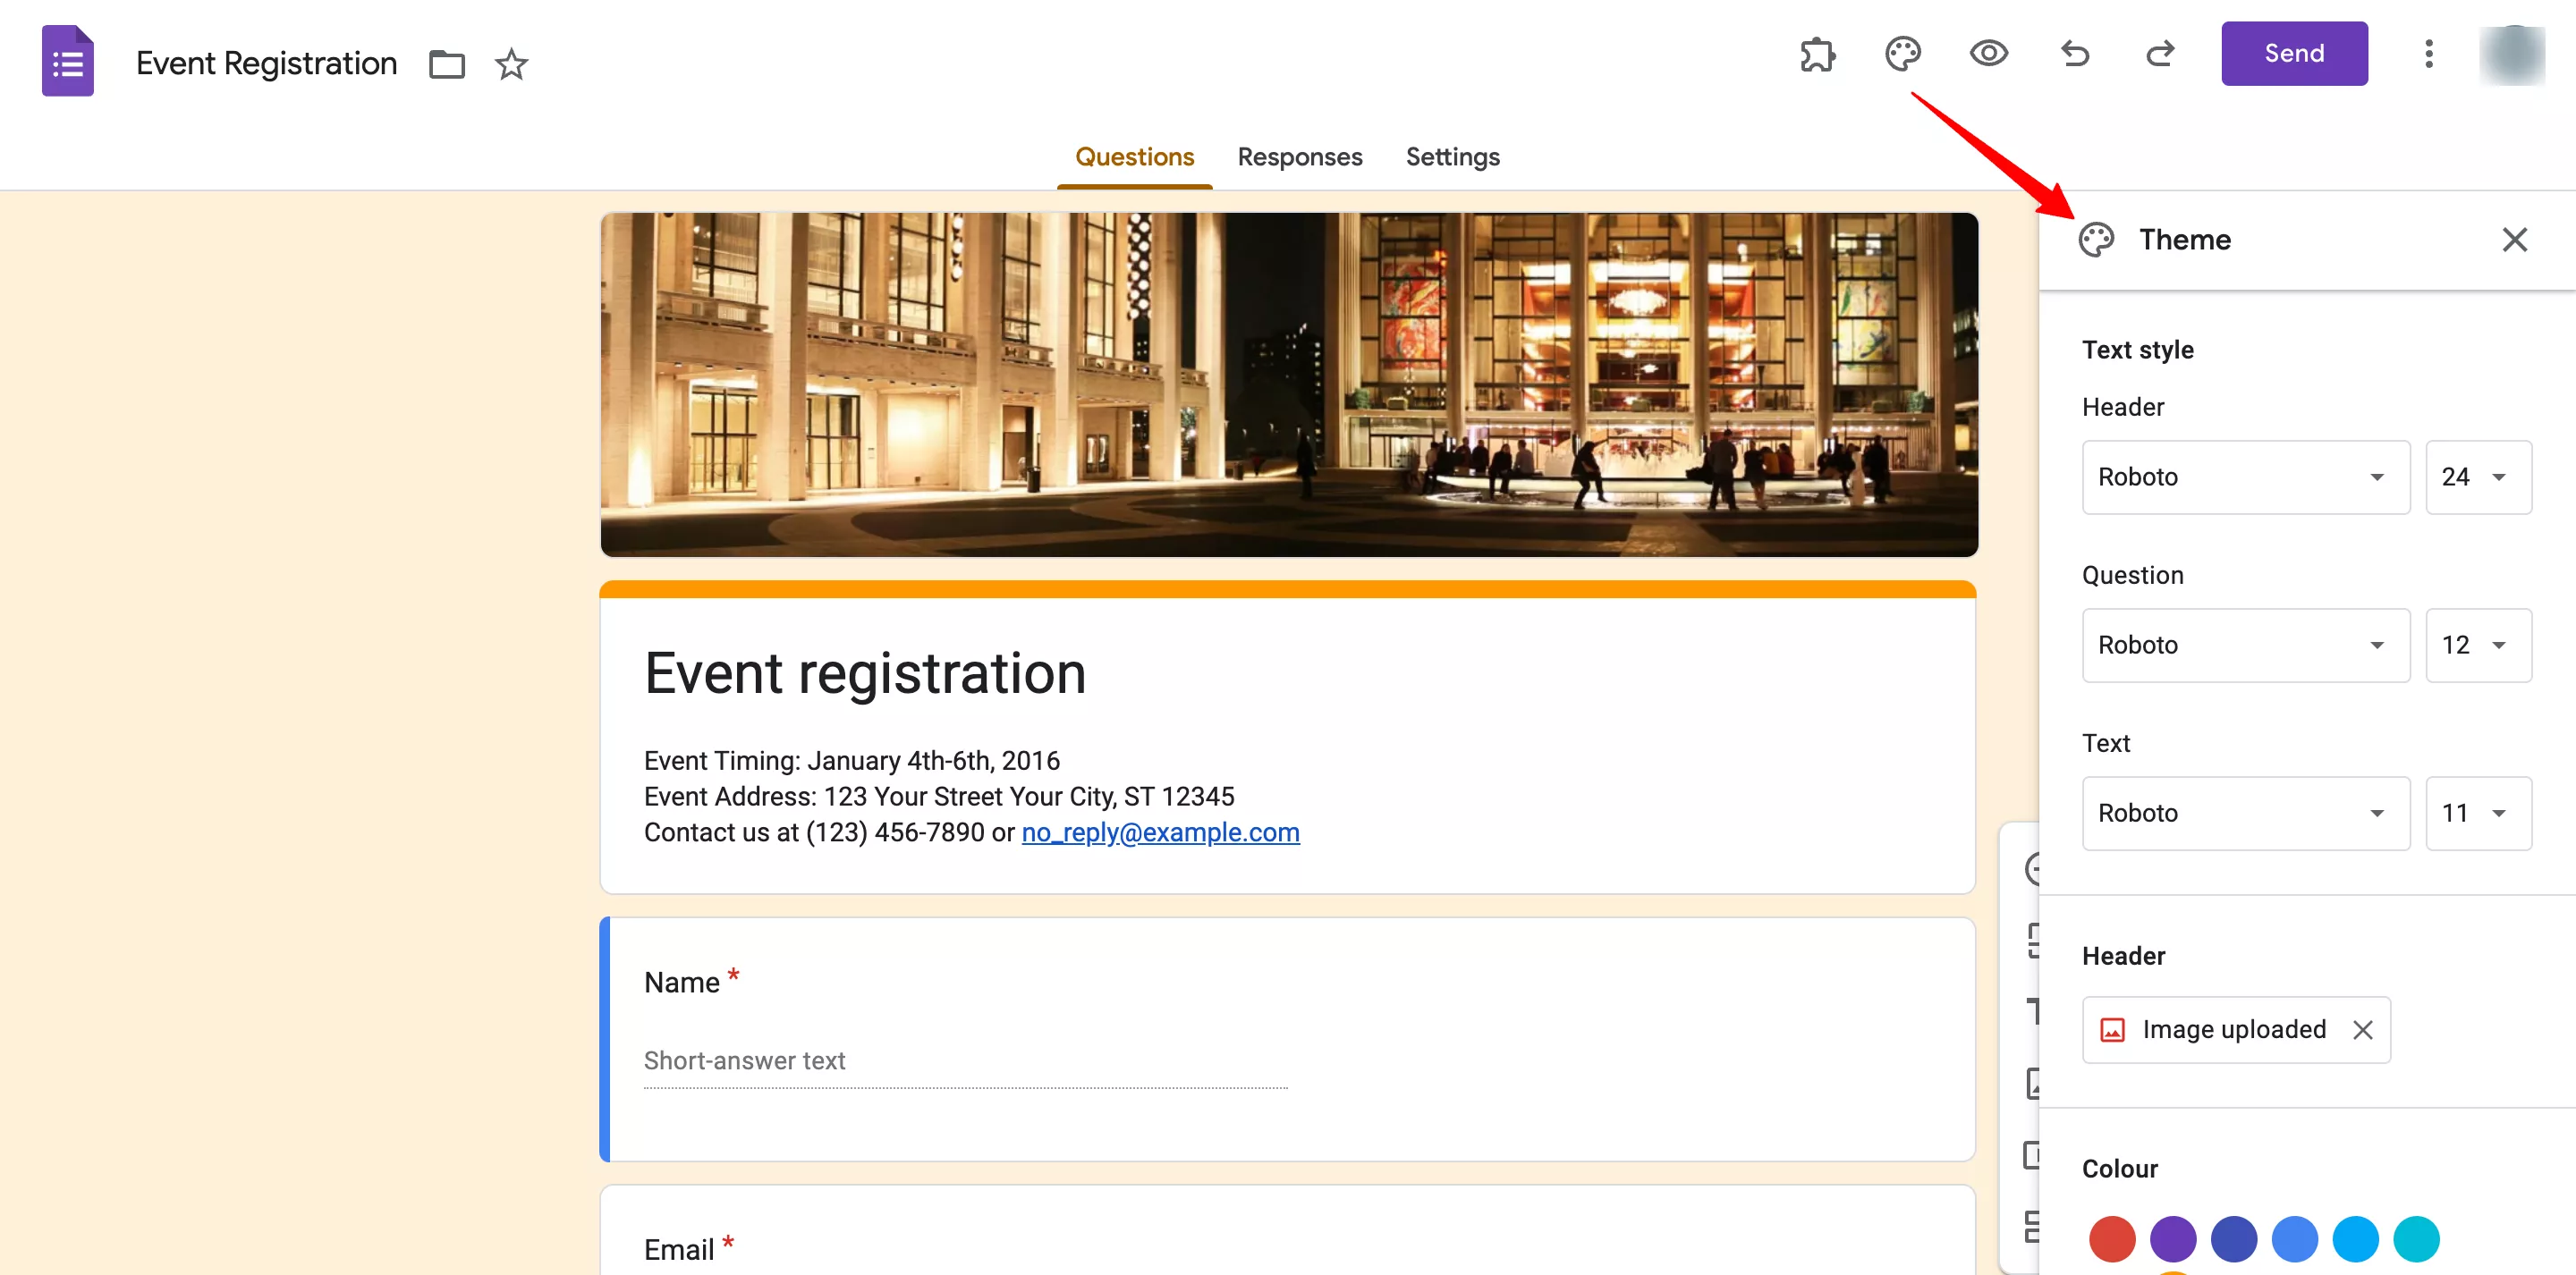The image size is (2576, 1275).
Task: Toggle visibility of the Questions tab
Action: tap(1135, 156)
